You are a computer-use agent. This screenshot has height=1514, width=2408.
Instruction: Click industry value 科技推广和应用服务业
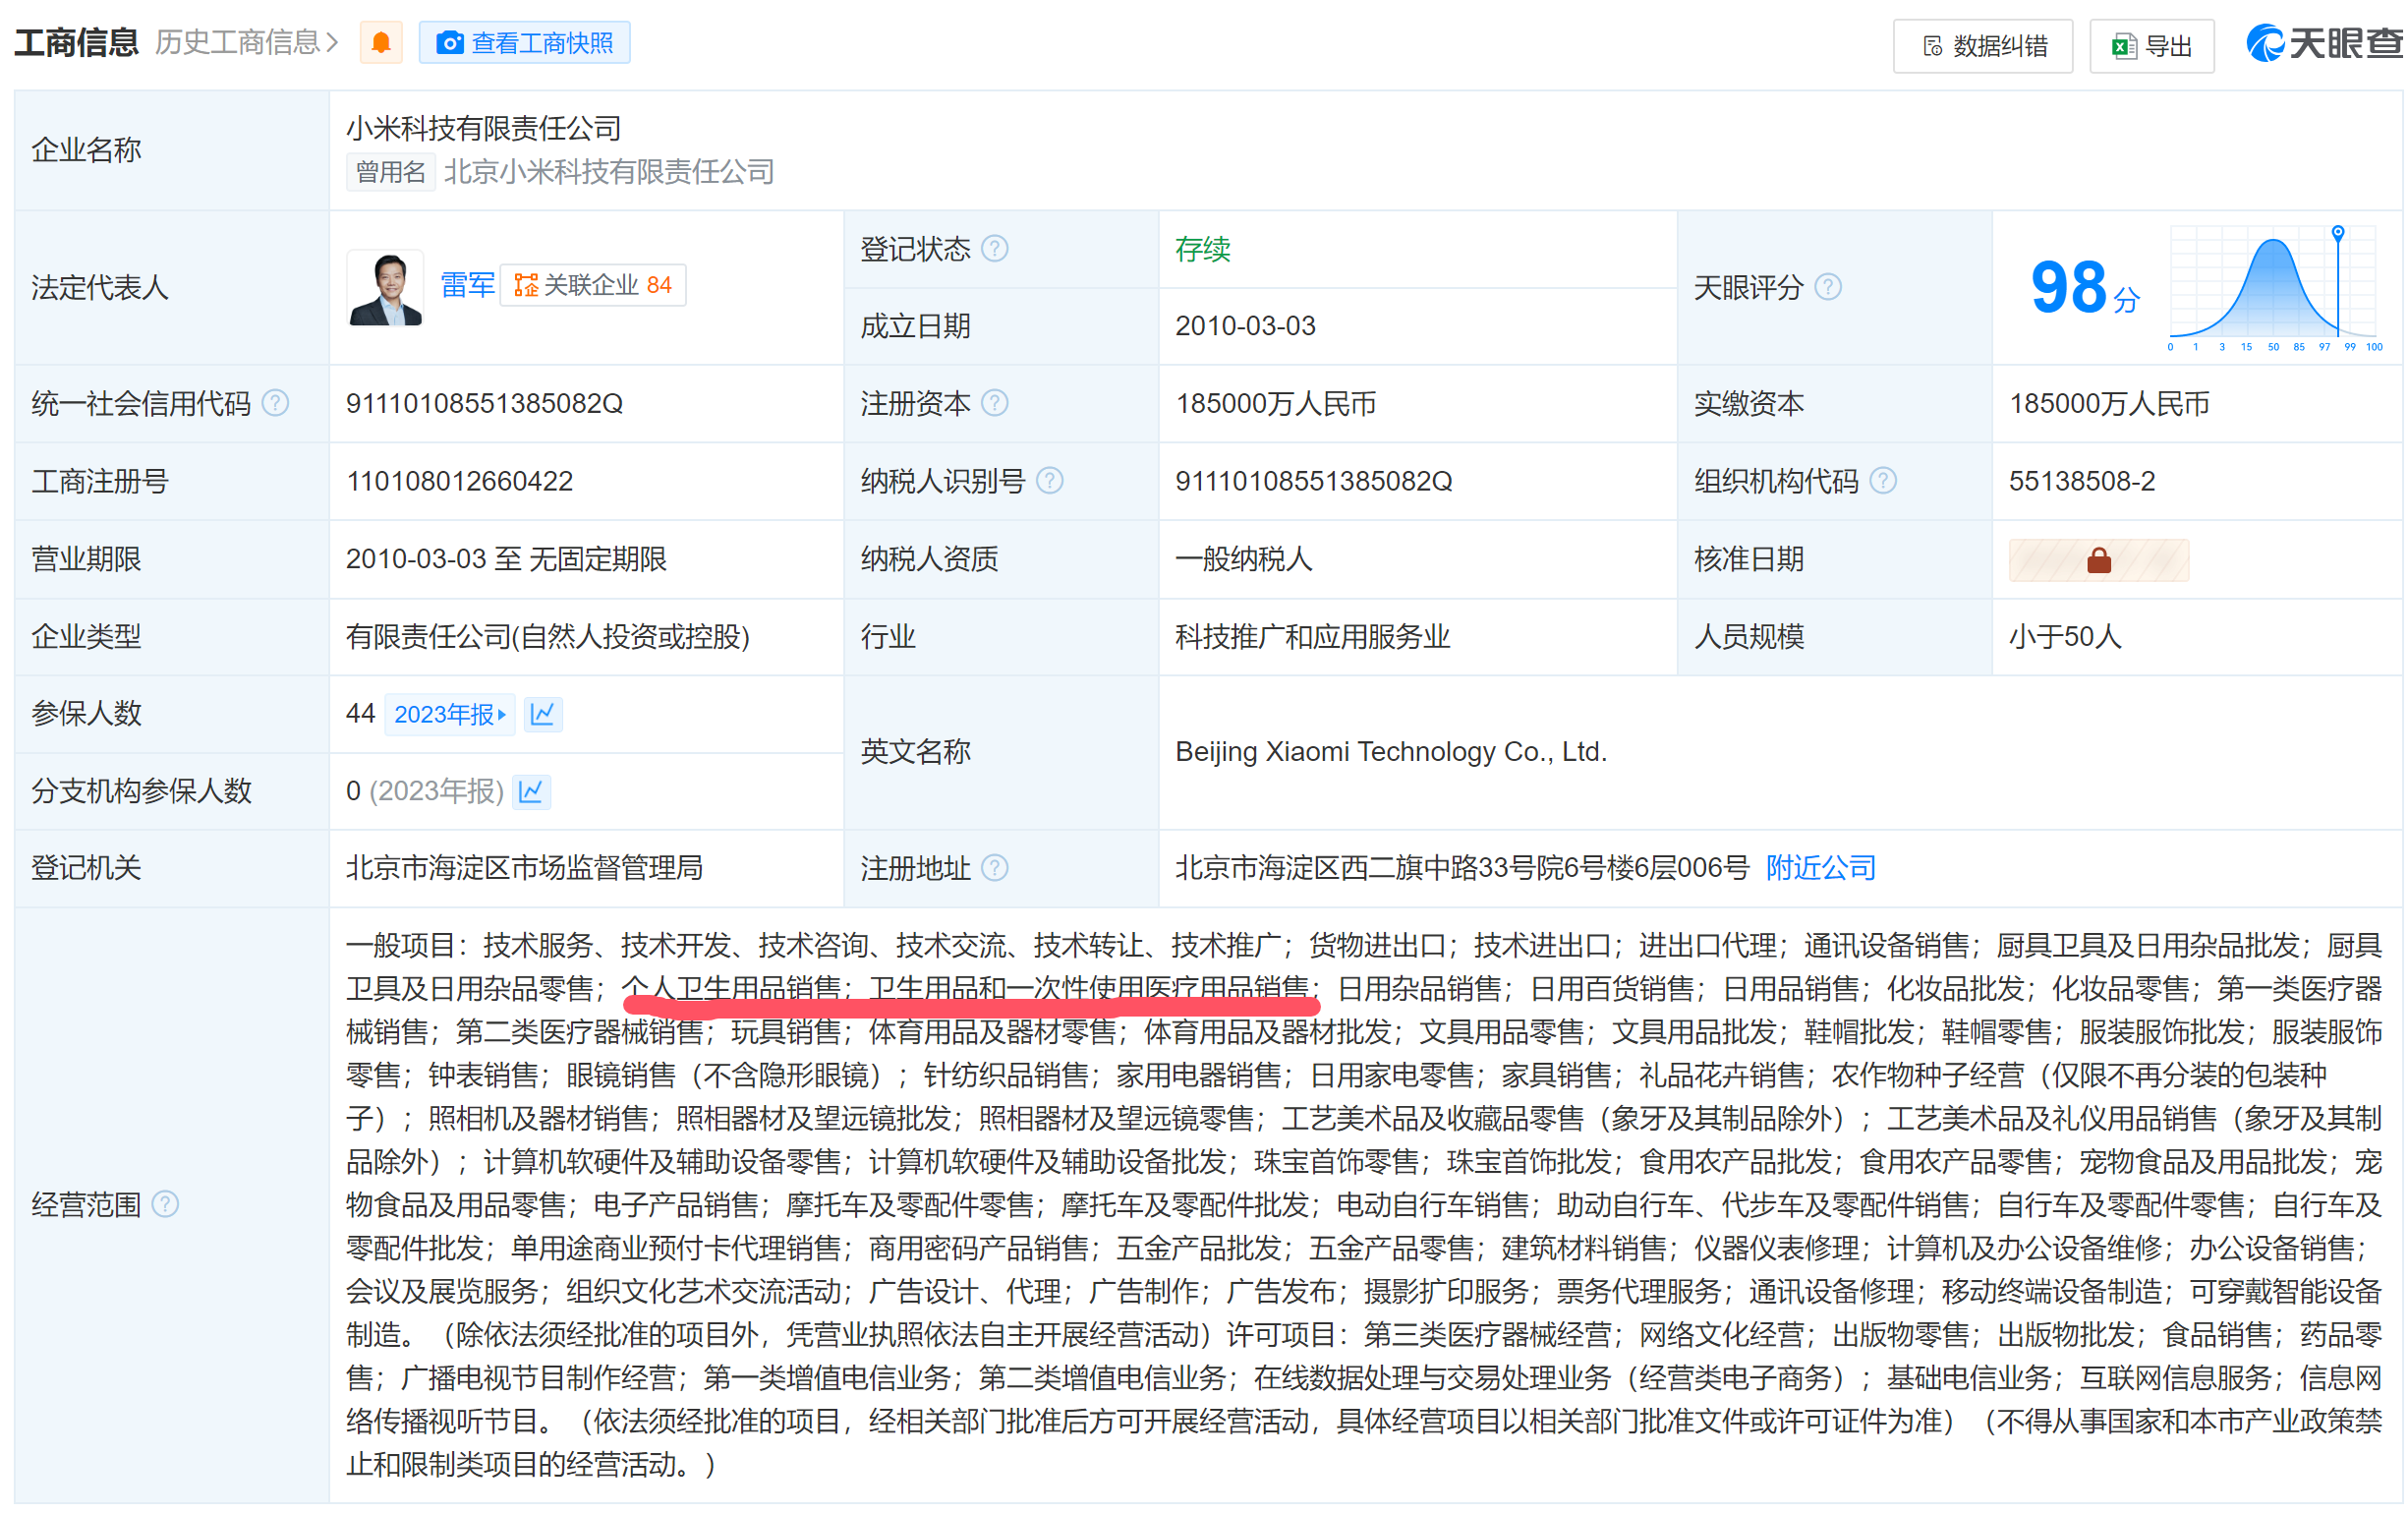(x=1312, y=637)
